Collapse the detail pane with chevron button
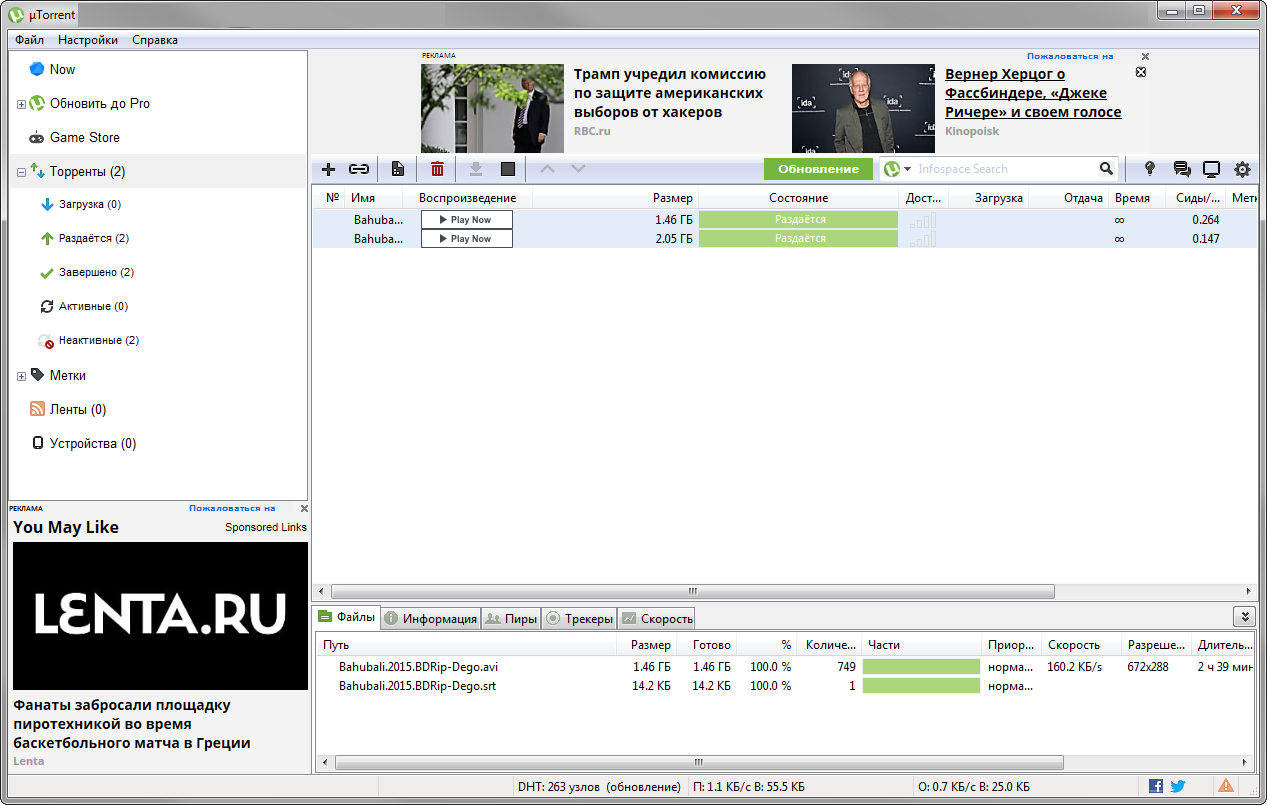The height and width of the screenshot is (805, 1267). tap(1243, 617)
